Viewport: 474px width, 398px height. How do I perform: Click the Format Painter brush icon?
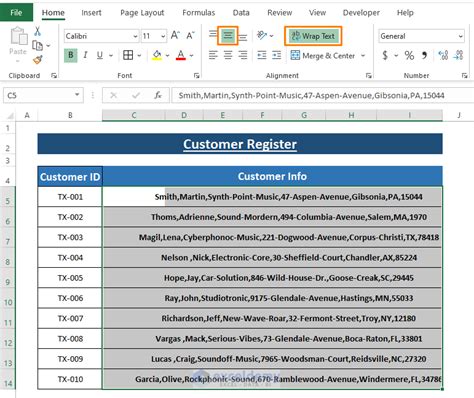tap(38, 60)
